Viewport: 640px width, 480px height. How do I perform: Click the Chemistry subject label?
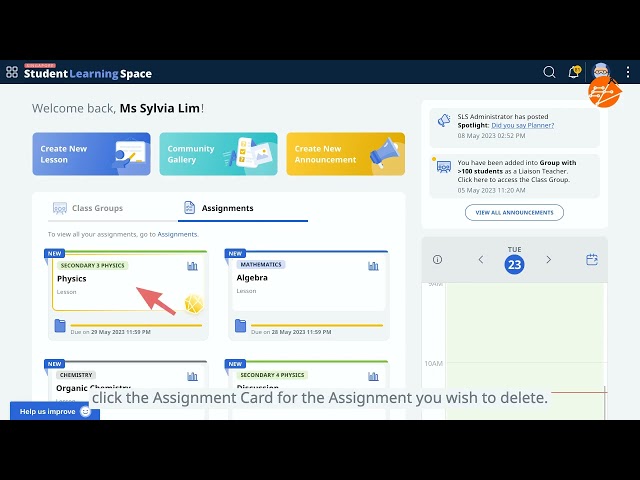pos(76,375)
